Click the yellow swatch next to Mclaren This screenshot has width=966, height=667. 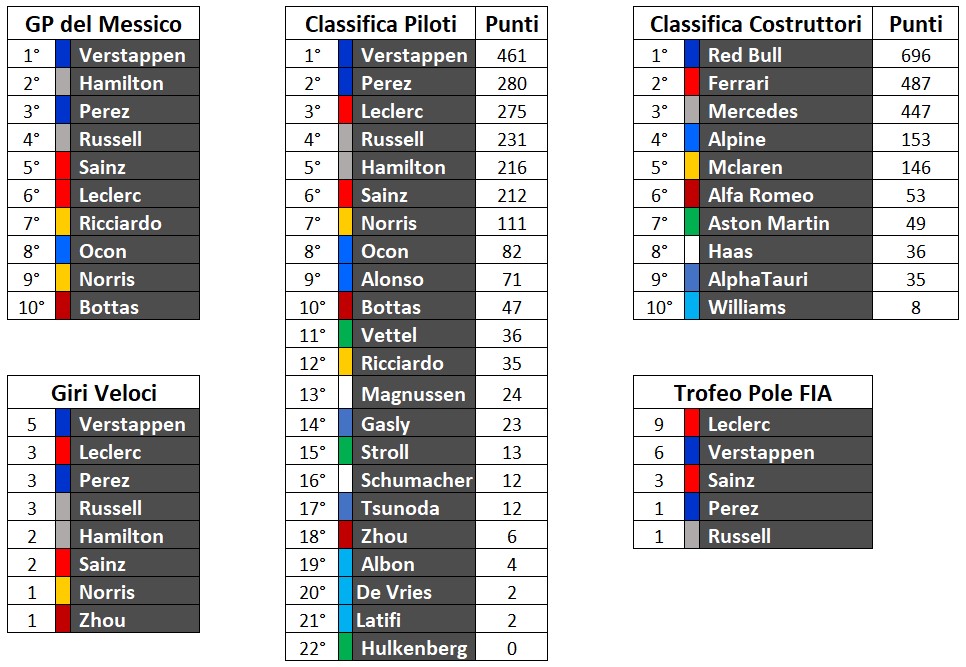[x=691, y=167]
